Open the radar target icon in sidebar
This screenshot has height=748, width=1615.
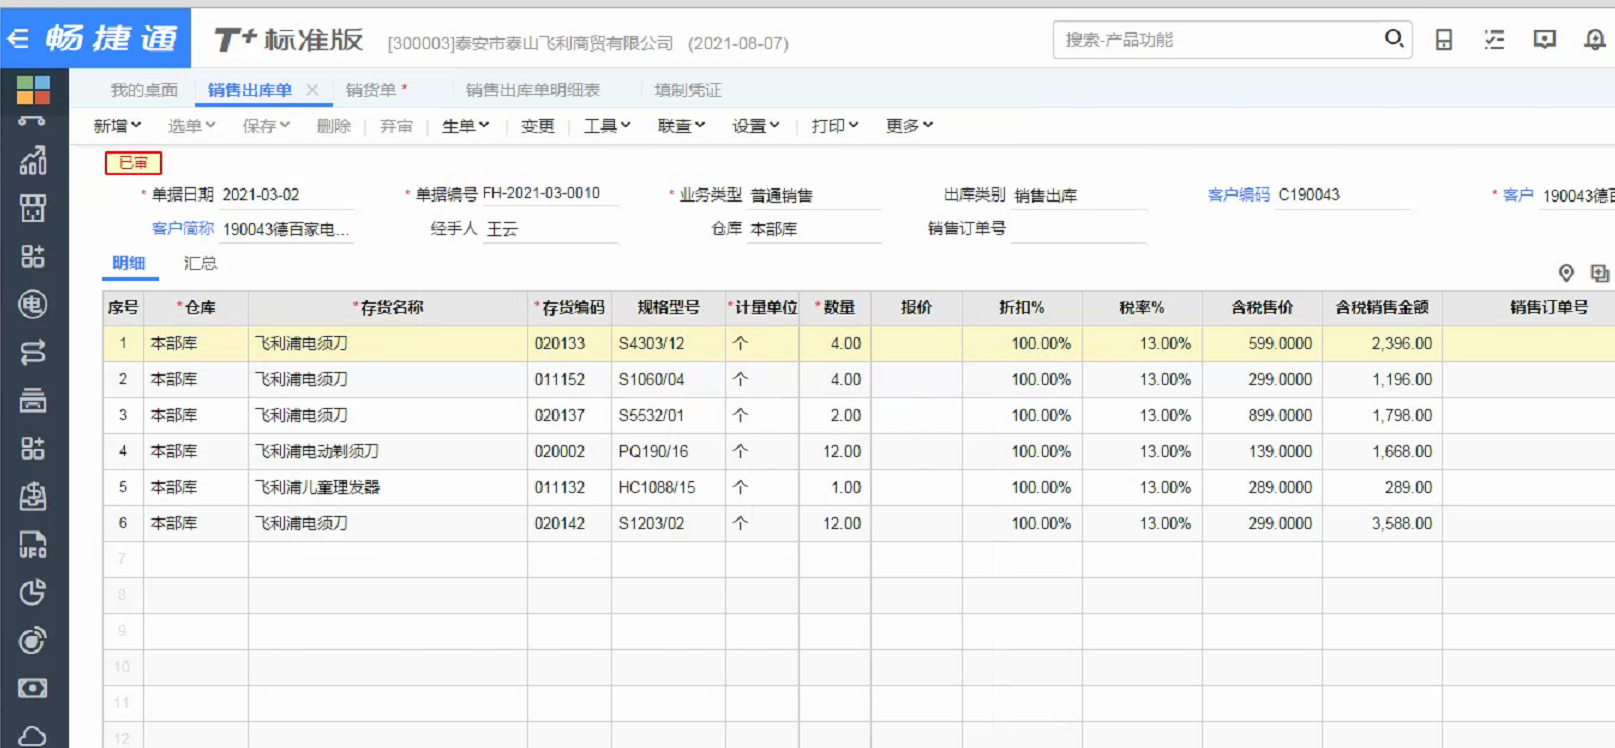(33, 640)
